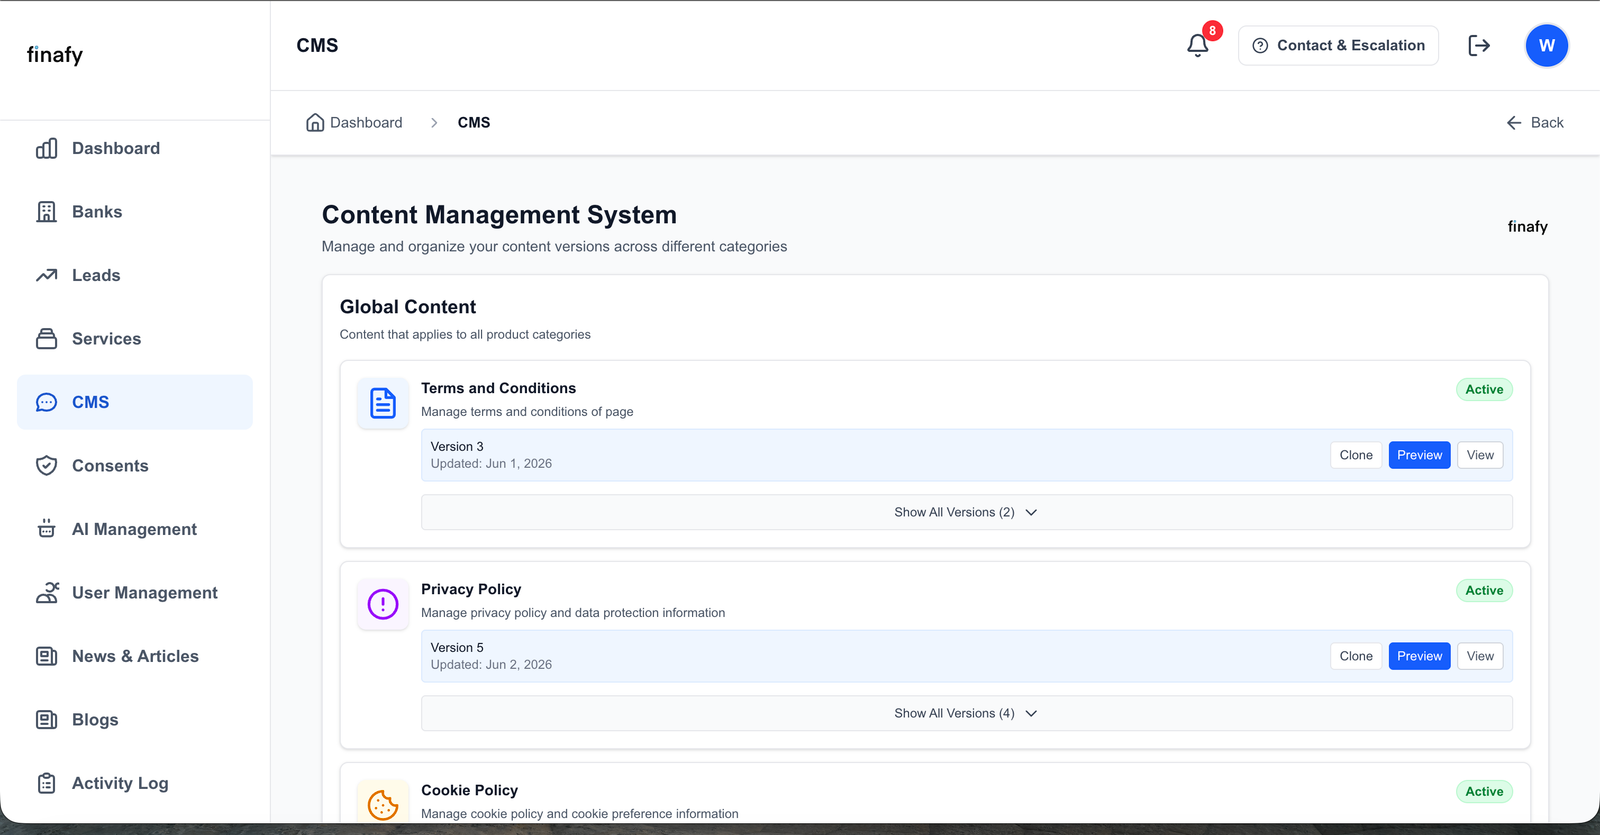
Task: Open the notifications bell icon
Action: tap(1197, 46)
